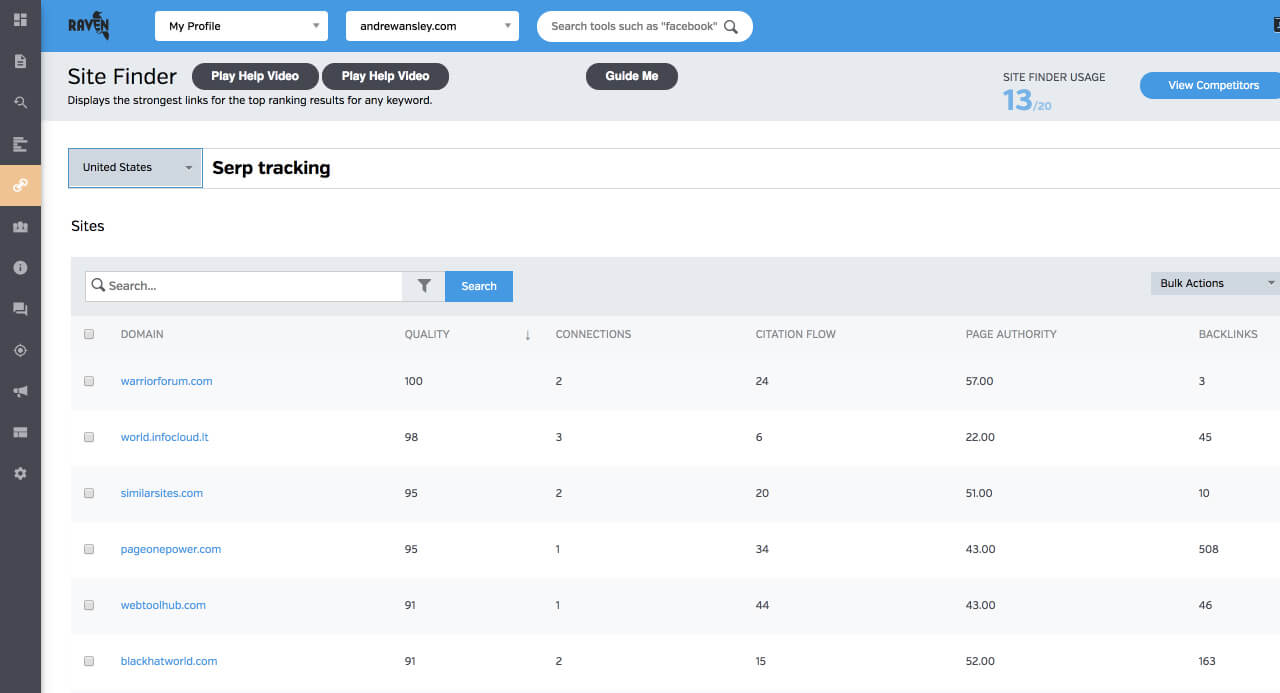Select the pageonepower.com row checkbox

[x=88, y=549]
